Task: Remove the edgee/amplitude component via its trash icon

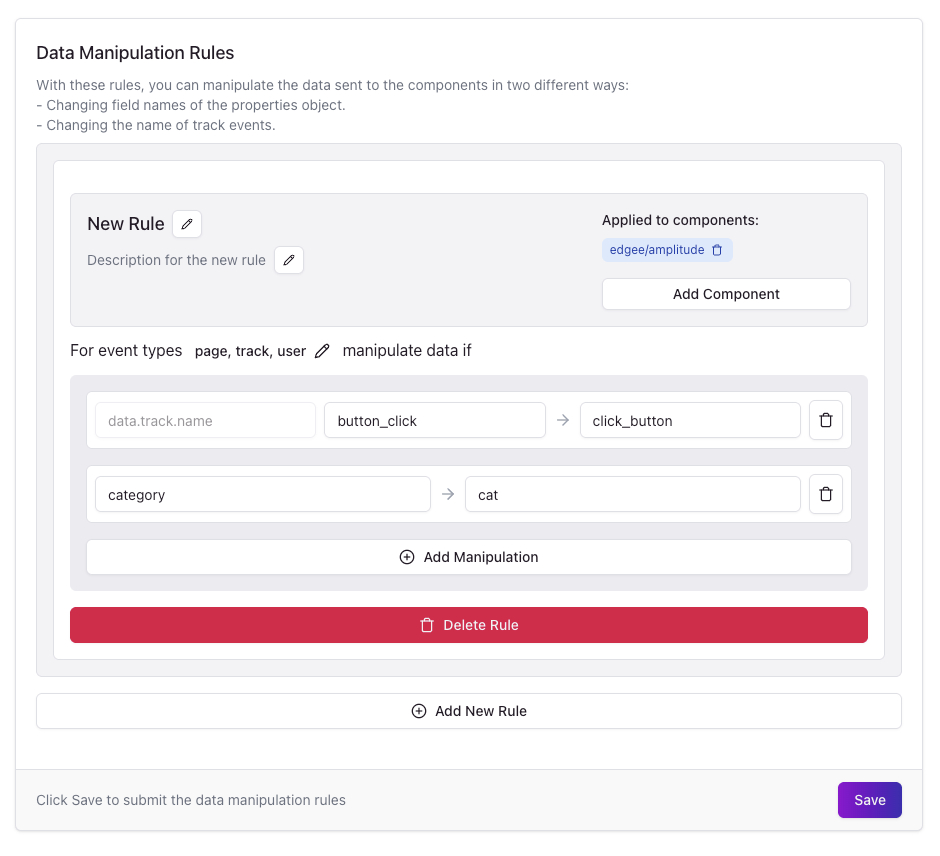Action: 717,250
